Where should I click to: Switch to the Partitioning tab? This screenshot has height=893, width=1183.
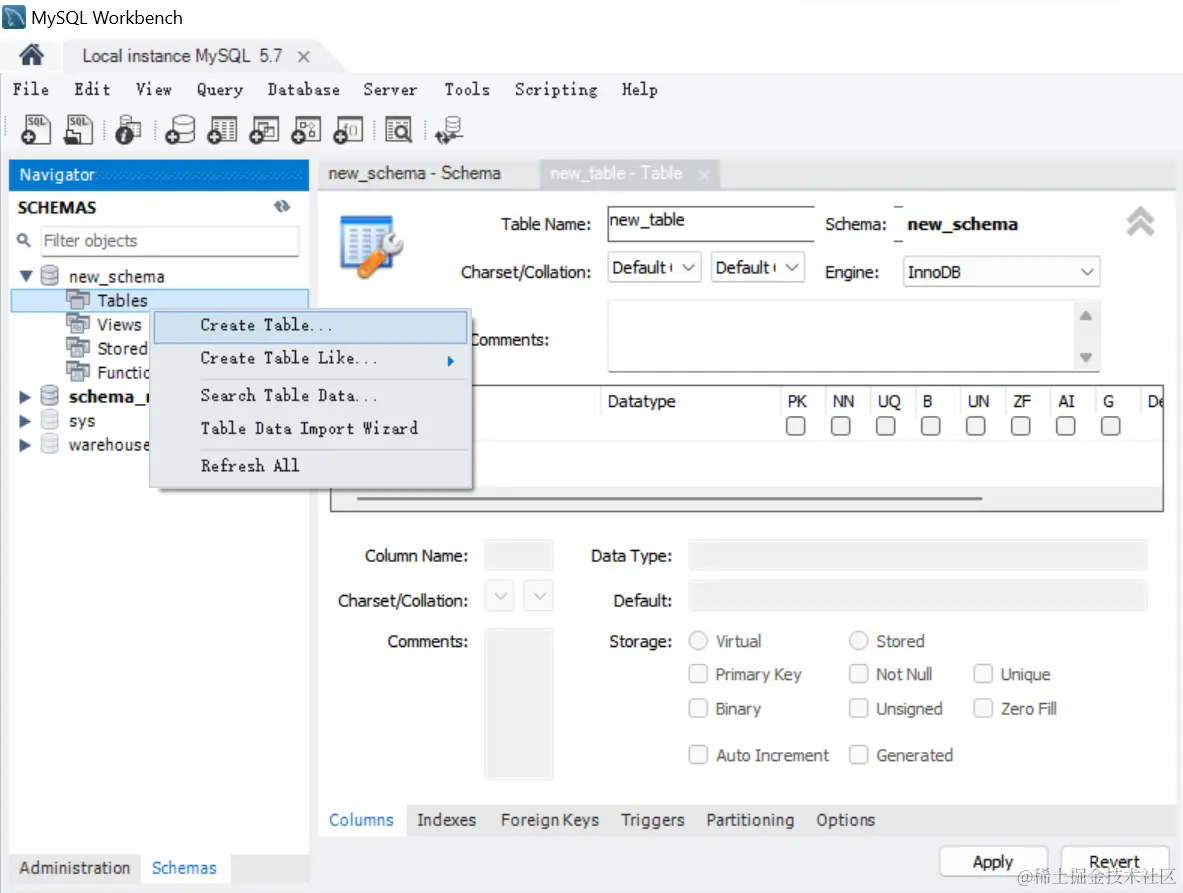[x=750, y=820]
